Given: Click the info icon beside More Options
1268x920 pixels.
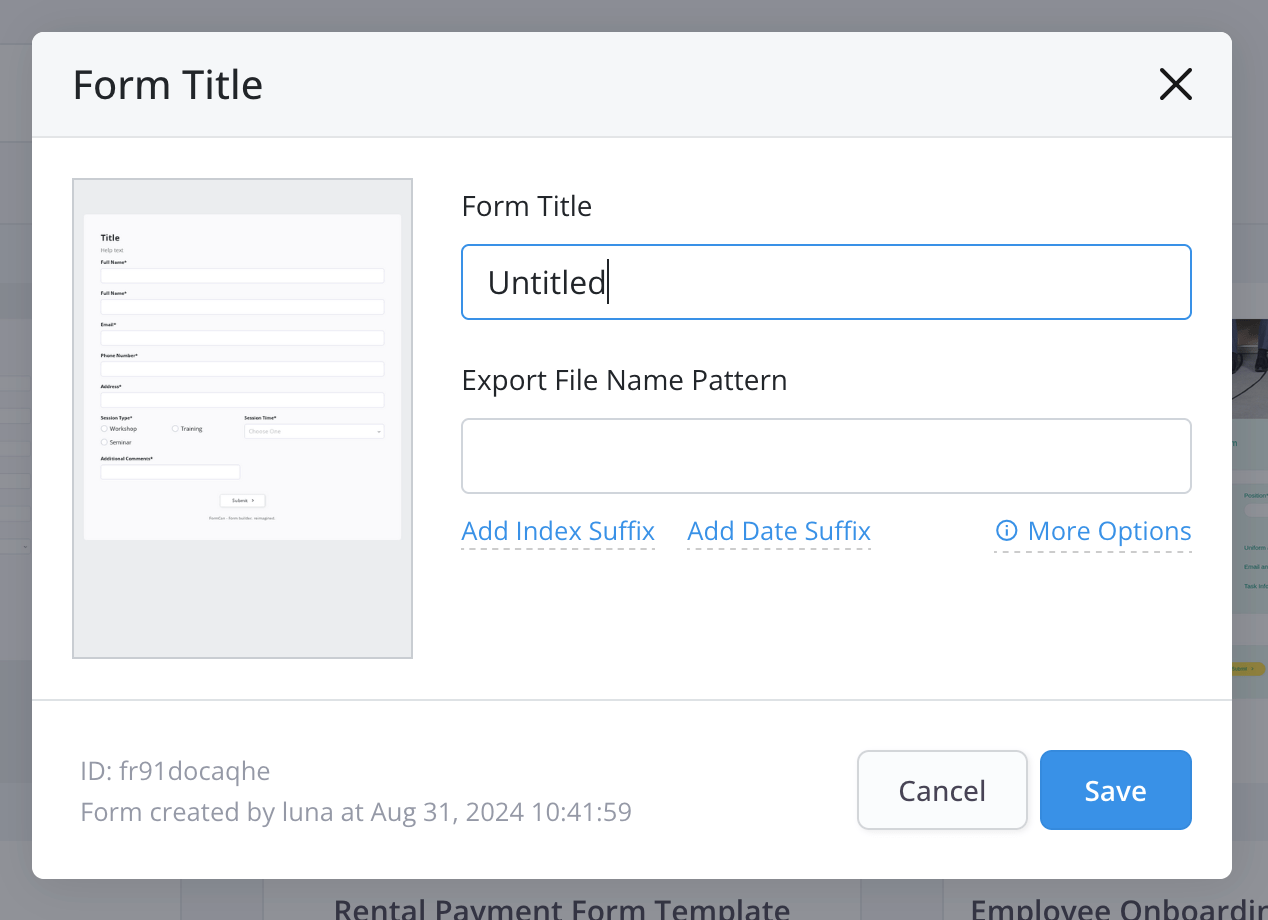Looking at the screenshot, I should click(1007, 531).
